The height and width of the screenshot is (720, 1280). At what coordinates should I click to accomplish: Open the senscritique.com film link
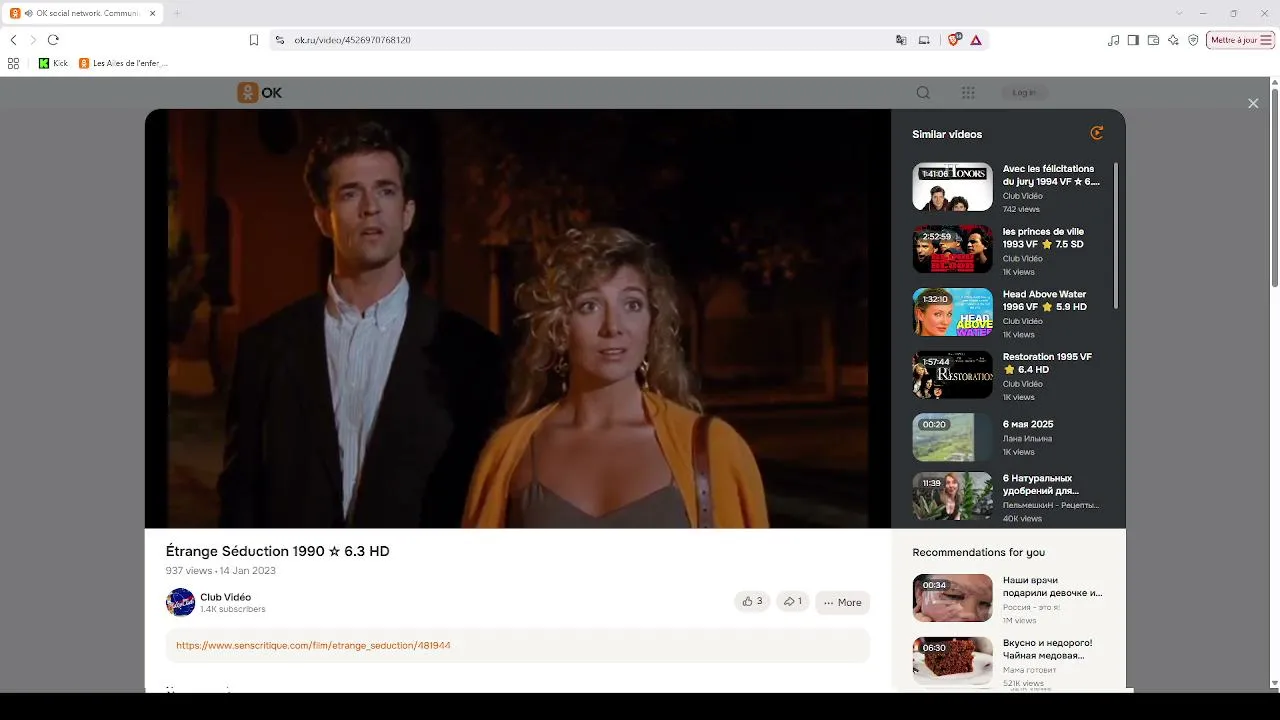point(313,645)
